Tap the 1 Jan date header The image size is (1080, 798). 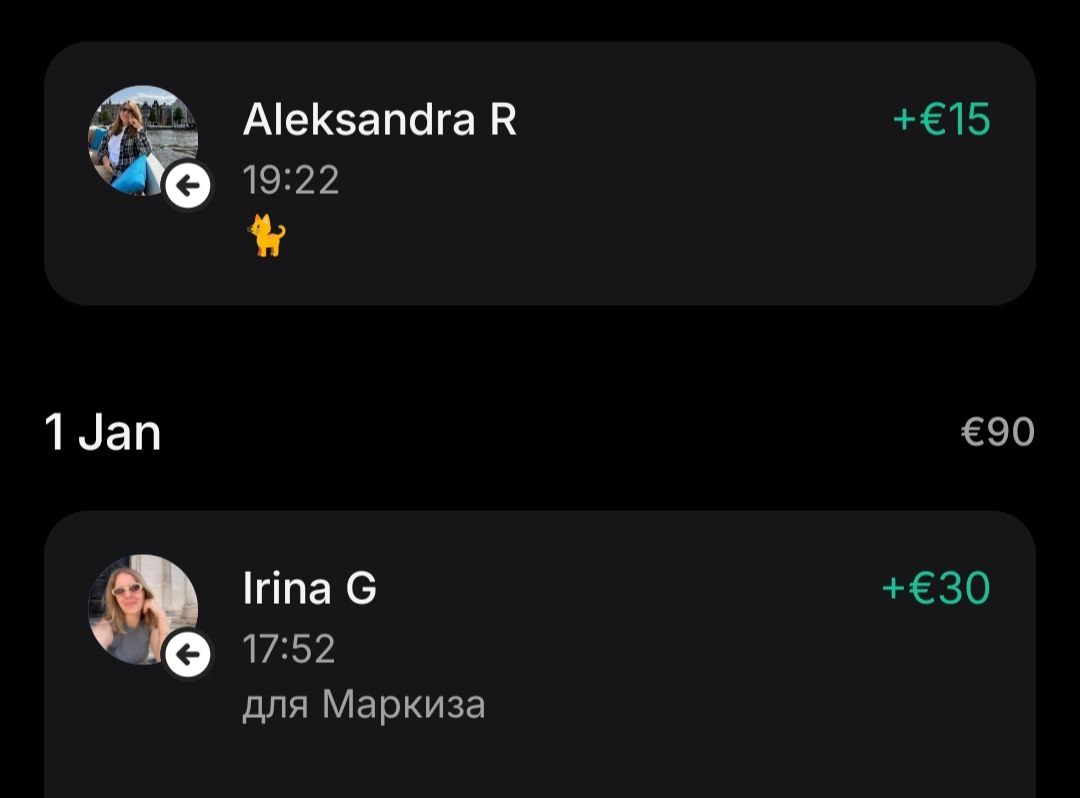(x=103, y=432)
